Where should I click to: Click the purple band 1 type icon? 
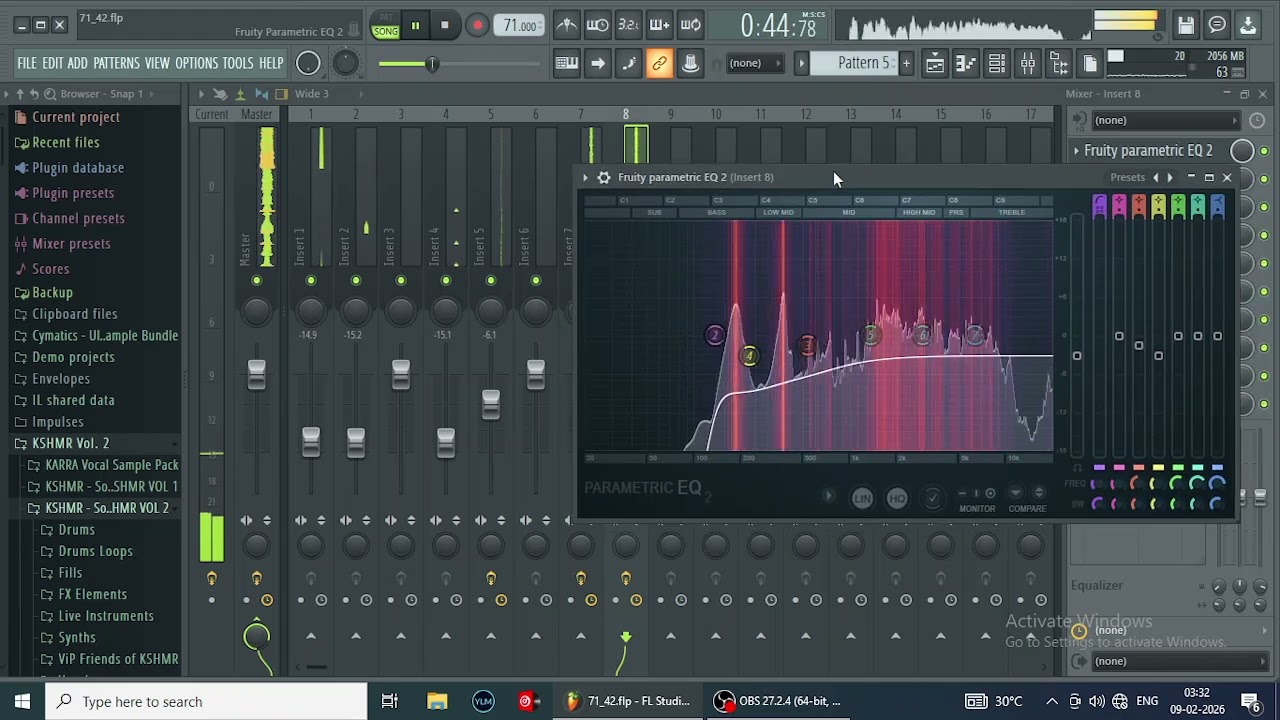pyautogui.click(x=1100, y=205)
